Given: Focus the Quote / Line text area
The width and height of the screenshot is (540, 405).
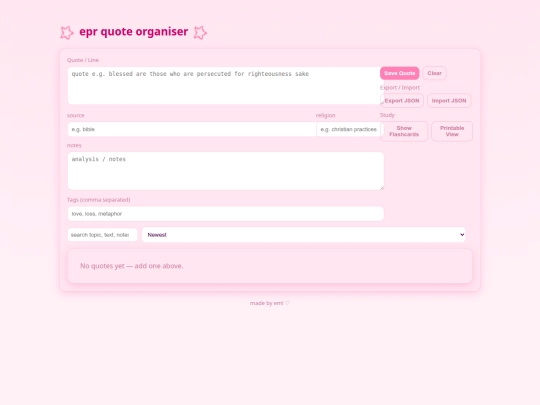Looking at the screenshot, I should click(226, 86).
